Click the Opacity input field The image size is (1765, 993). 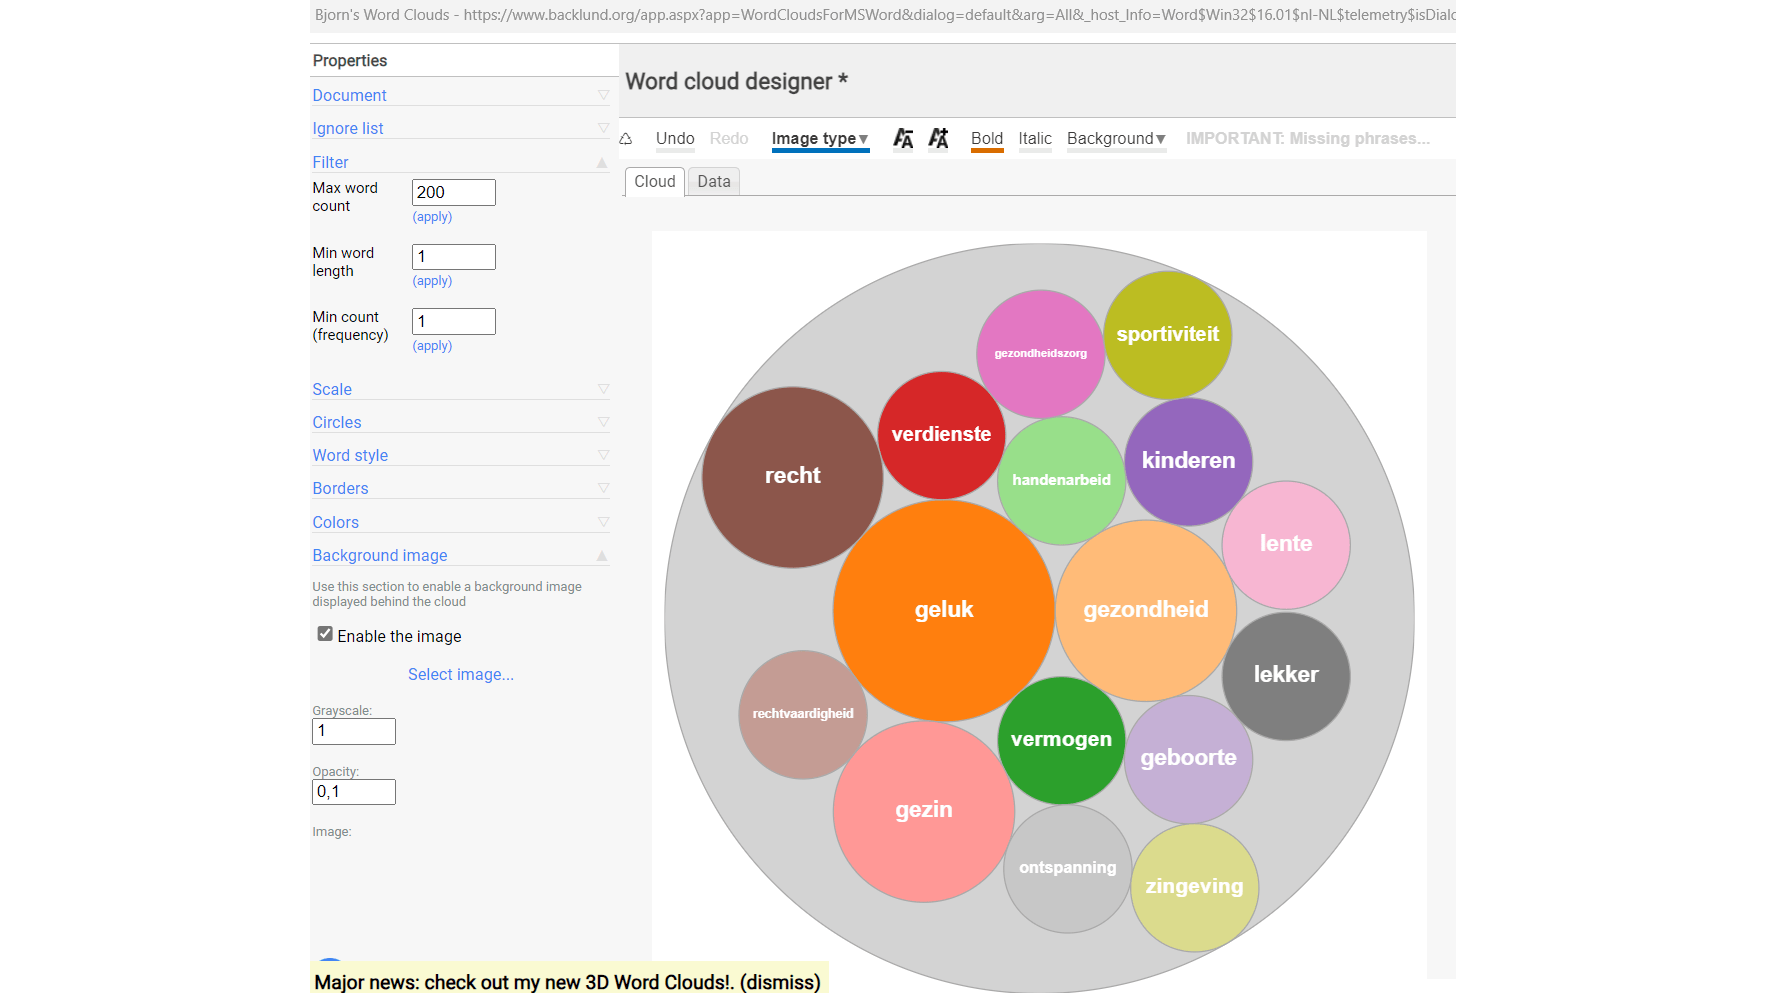pos(354,792)
